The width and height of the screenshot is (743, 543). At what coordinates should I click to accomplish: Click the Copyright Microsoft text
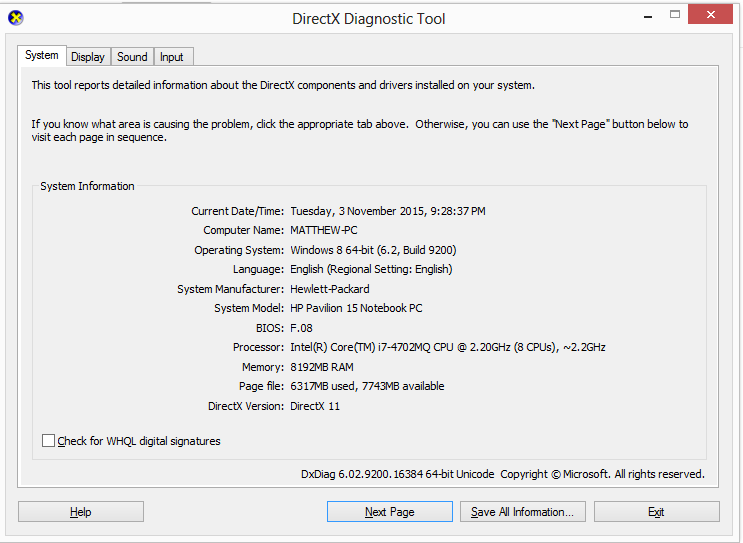pos(602,474)
